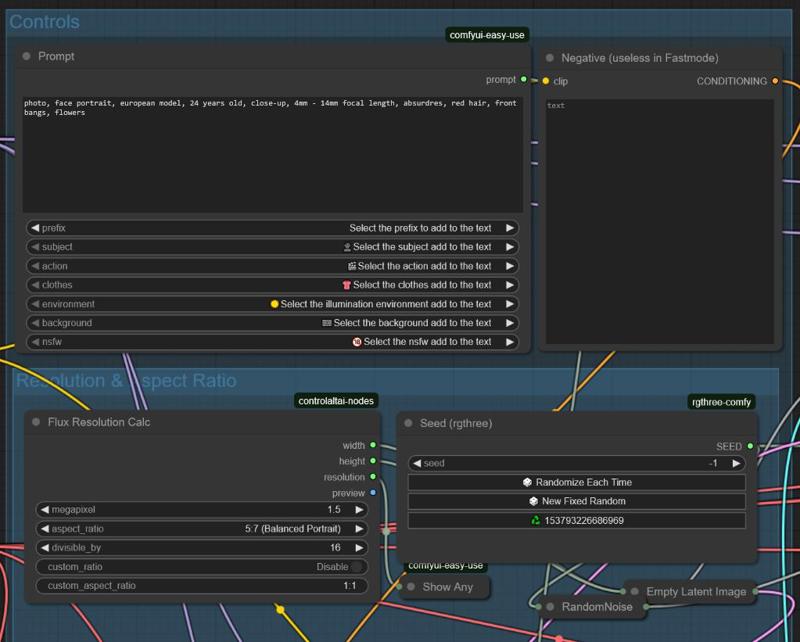Screen dimensions: 800x642
Task: Open the prefix selection dropdown
Action: [272, 228]
